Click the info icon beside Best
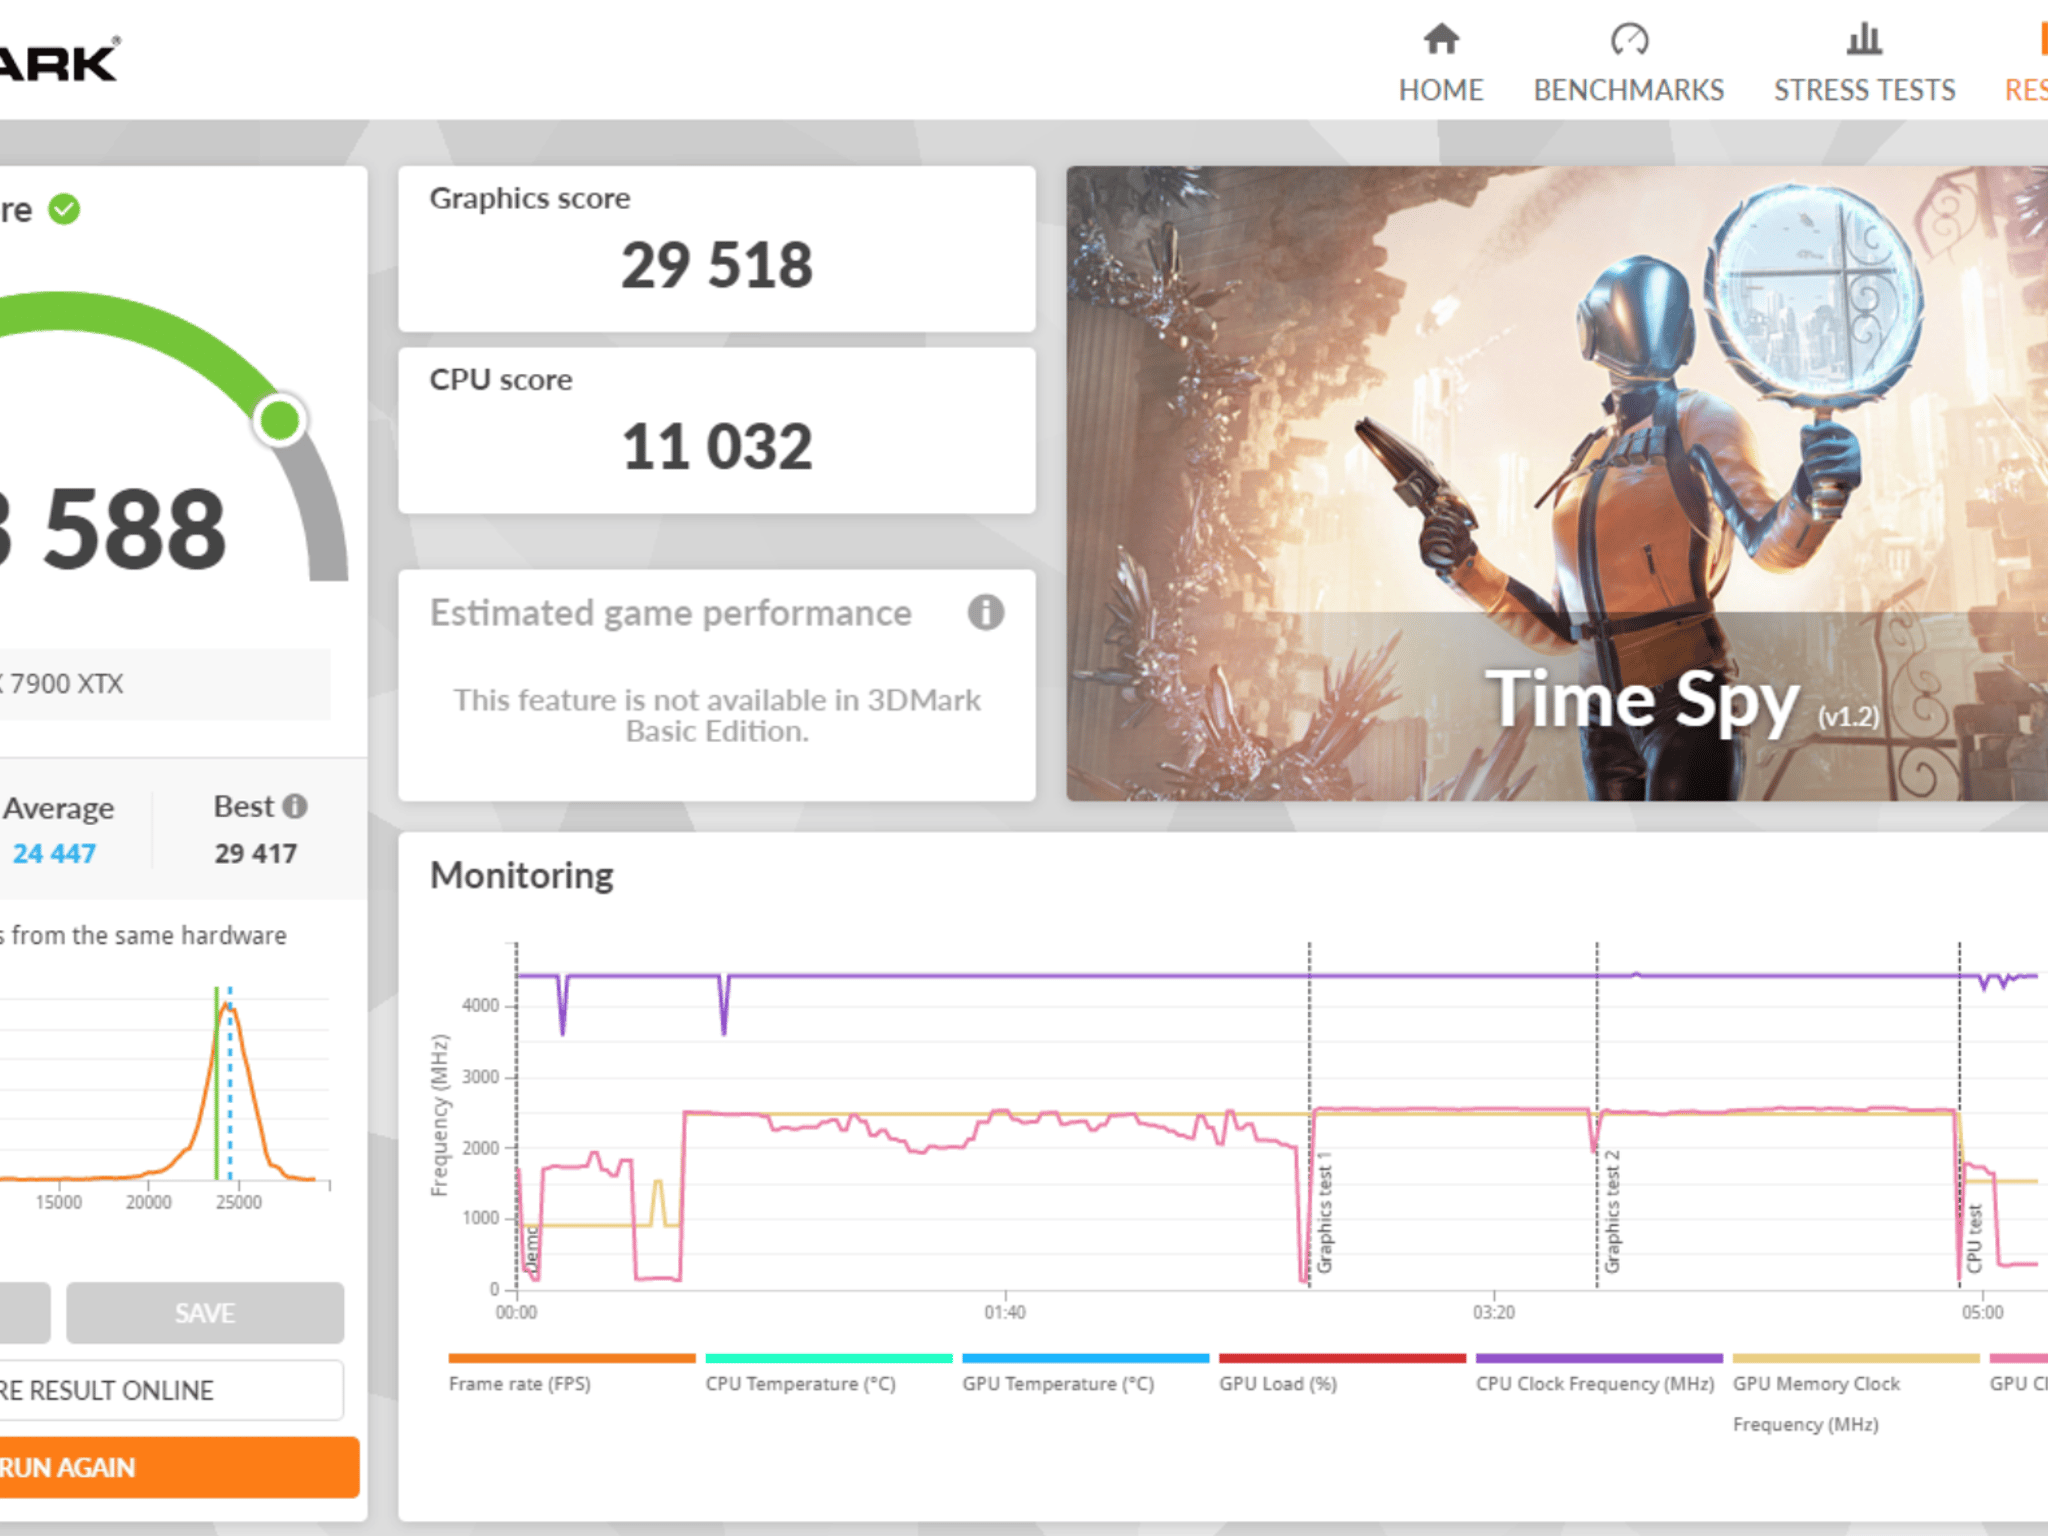 (x=295, y=806)
